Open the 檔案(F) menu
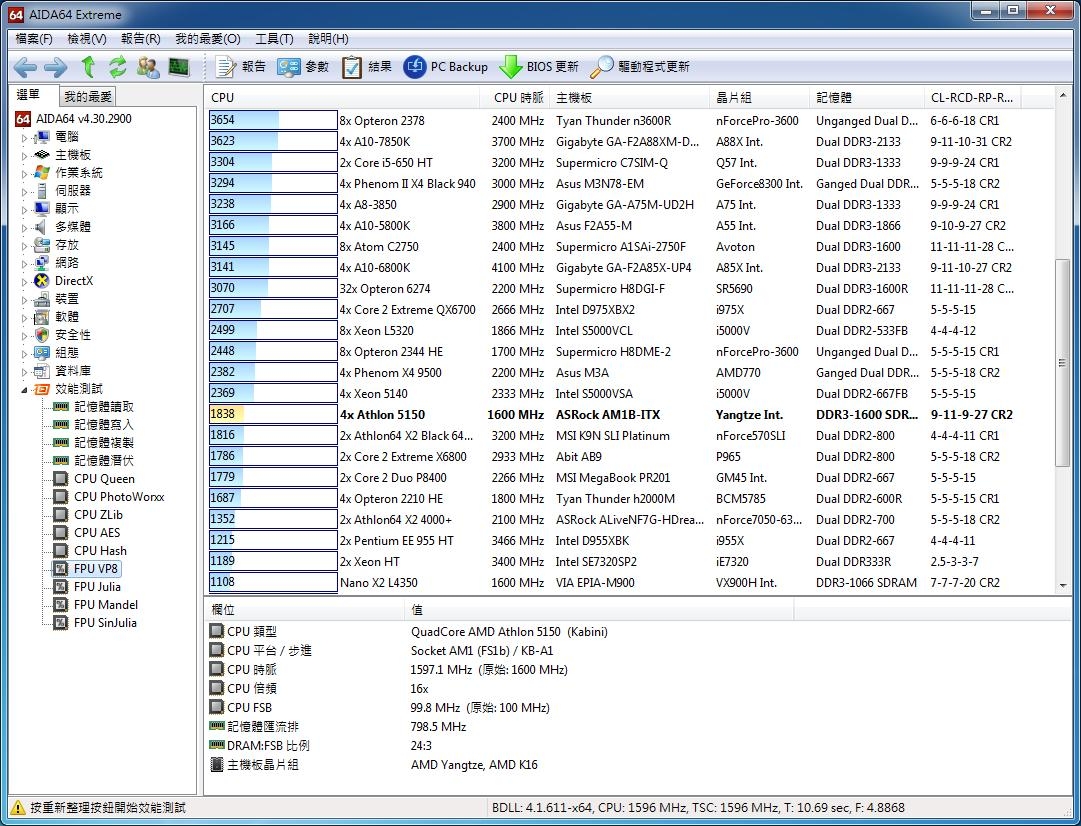Viewport: 1081px width, 826px height. (34, 39)
